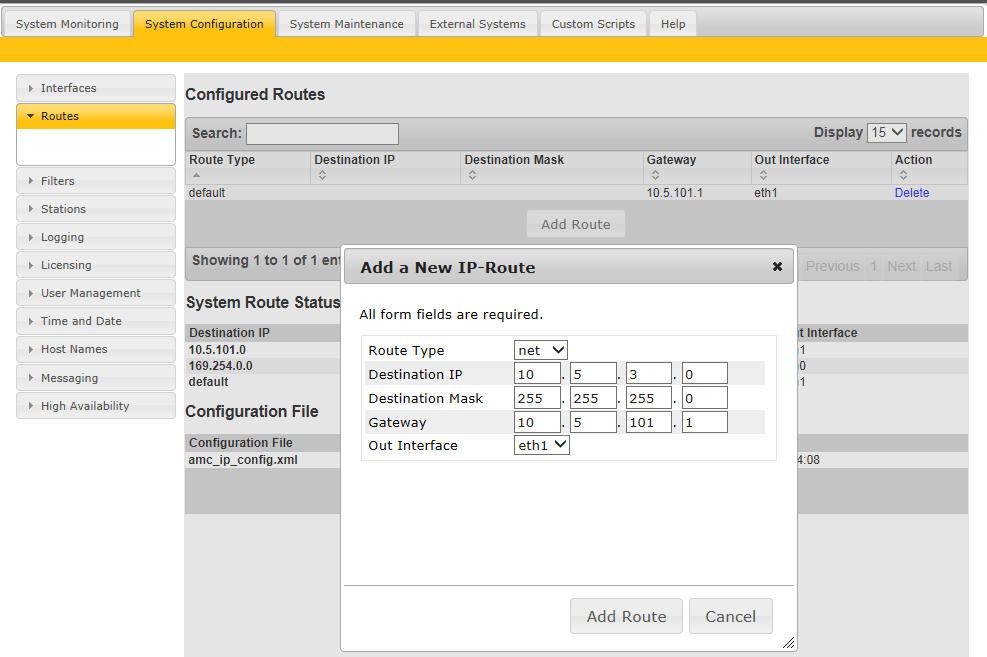987x657 pixels.
Task: Expand the Interfaces sidebar section
Action: [x=96, y=88]
